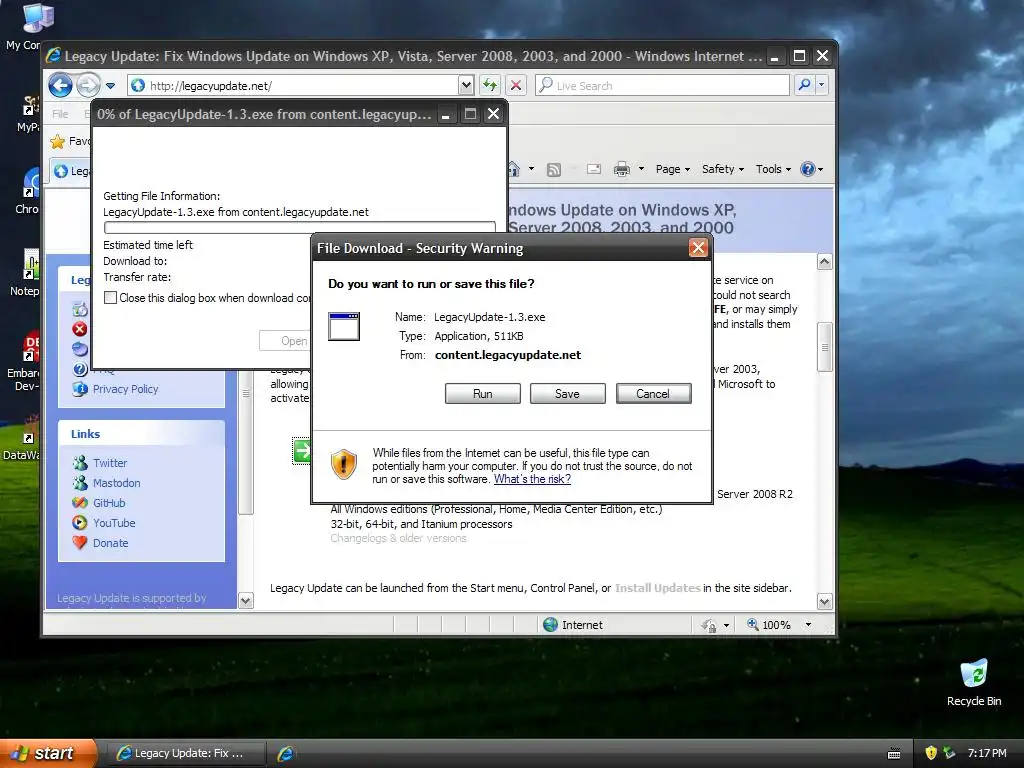Click the Home icon in command bar
The width and height of the screenshot is (1024, 768).
[x=514, y=169]
